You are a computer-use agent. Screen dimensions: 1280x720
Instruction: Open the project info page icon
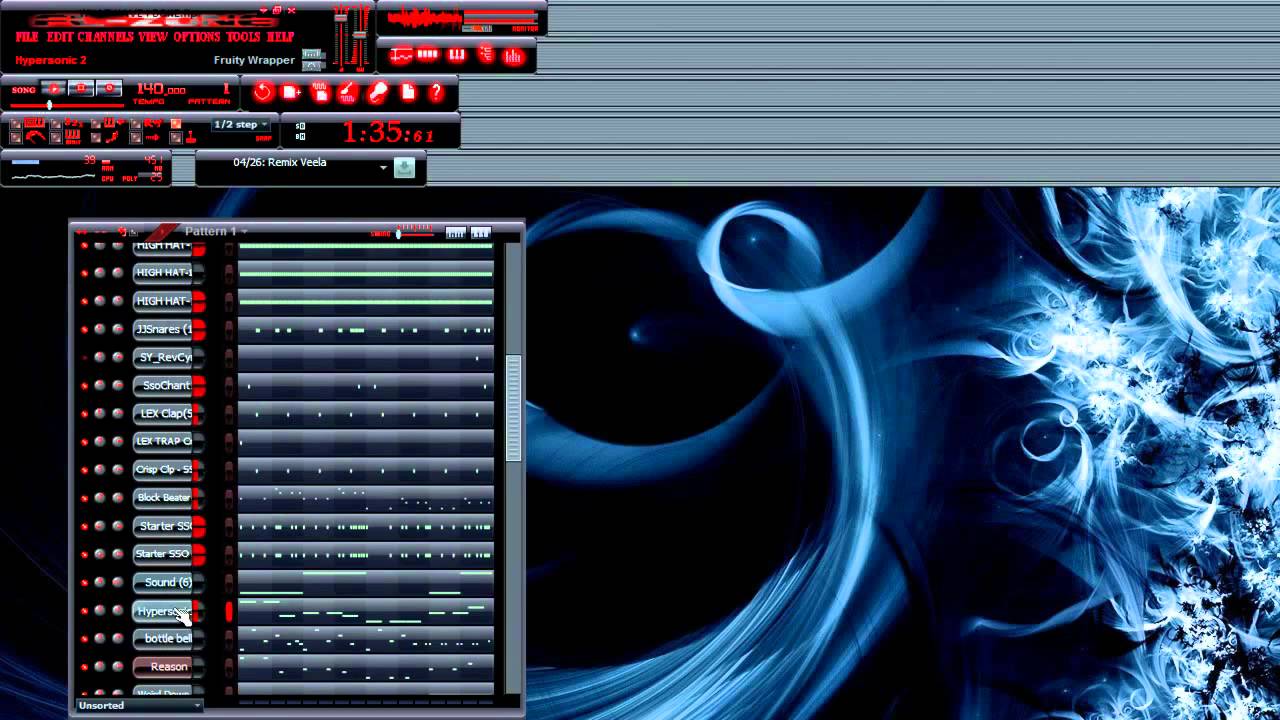[407, 93]
